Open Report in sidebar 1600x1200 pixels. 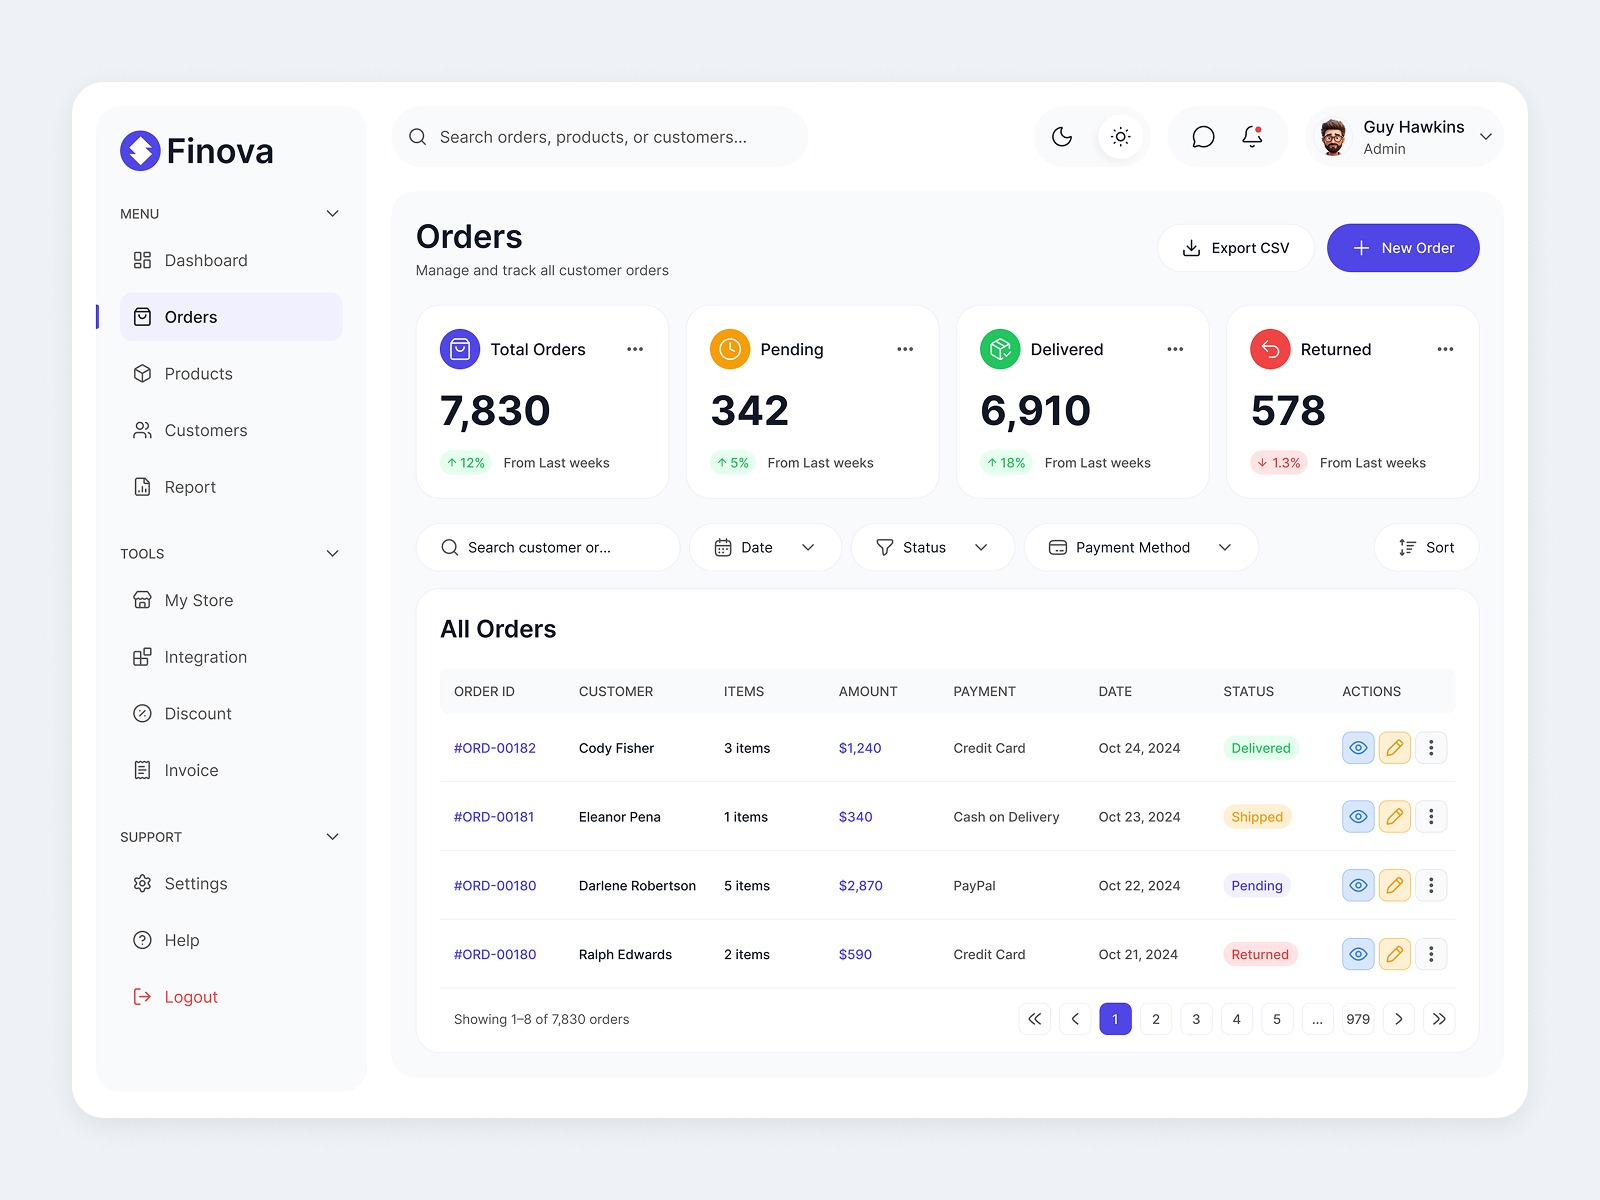point(231,487)
